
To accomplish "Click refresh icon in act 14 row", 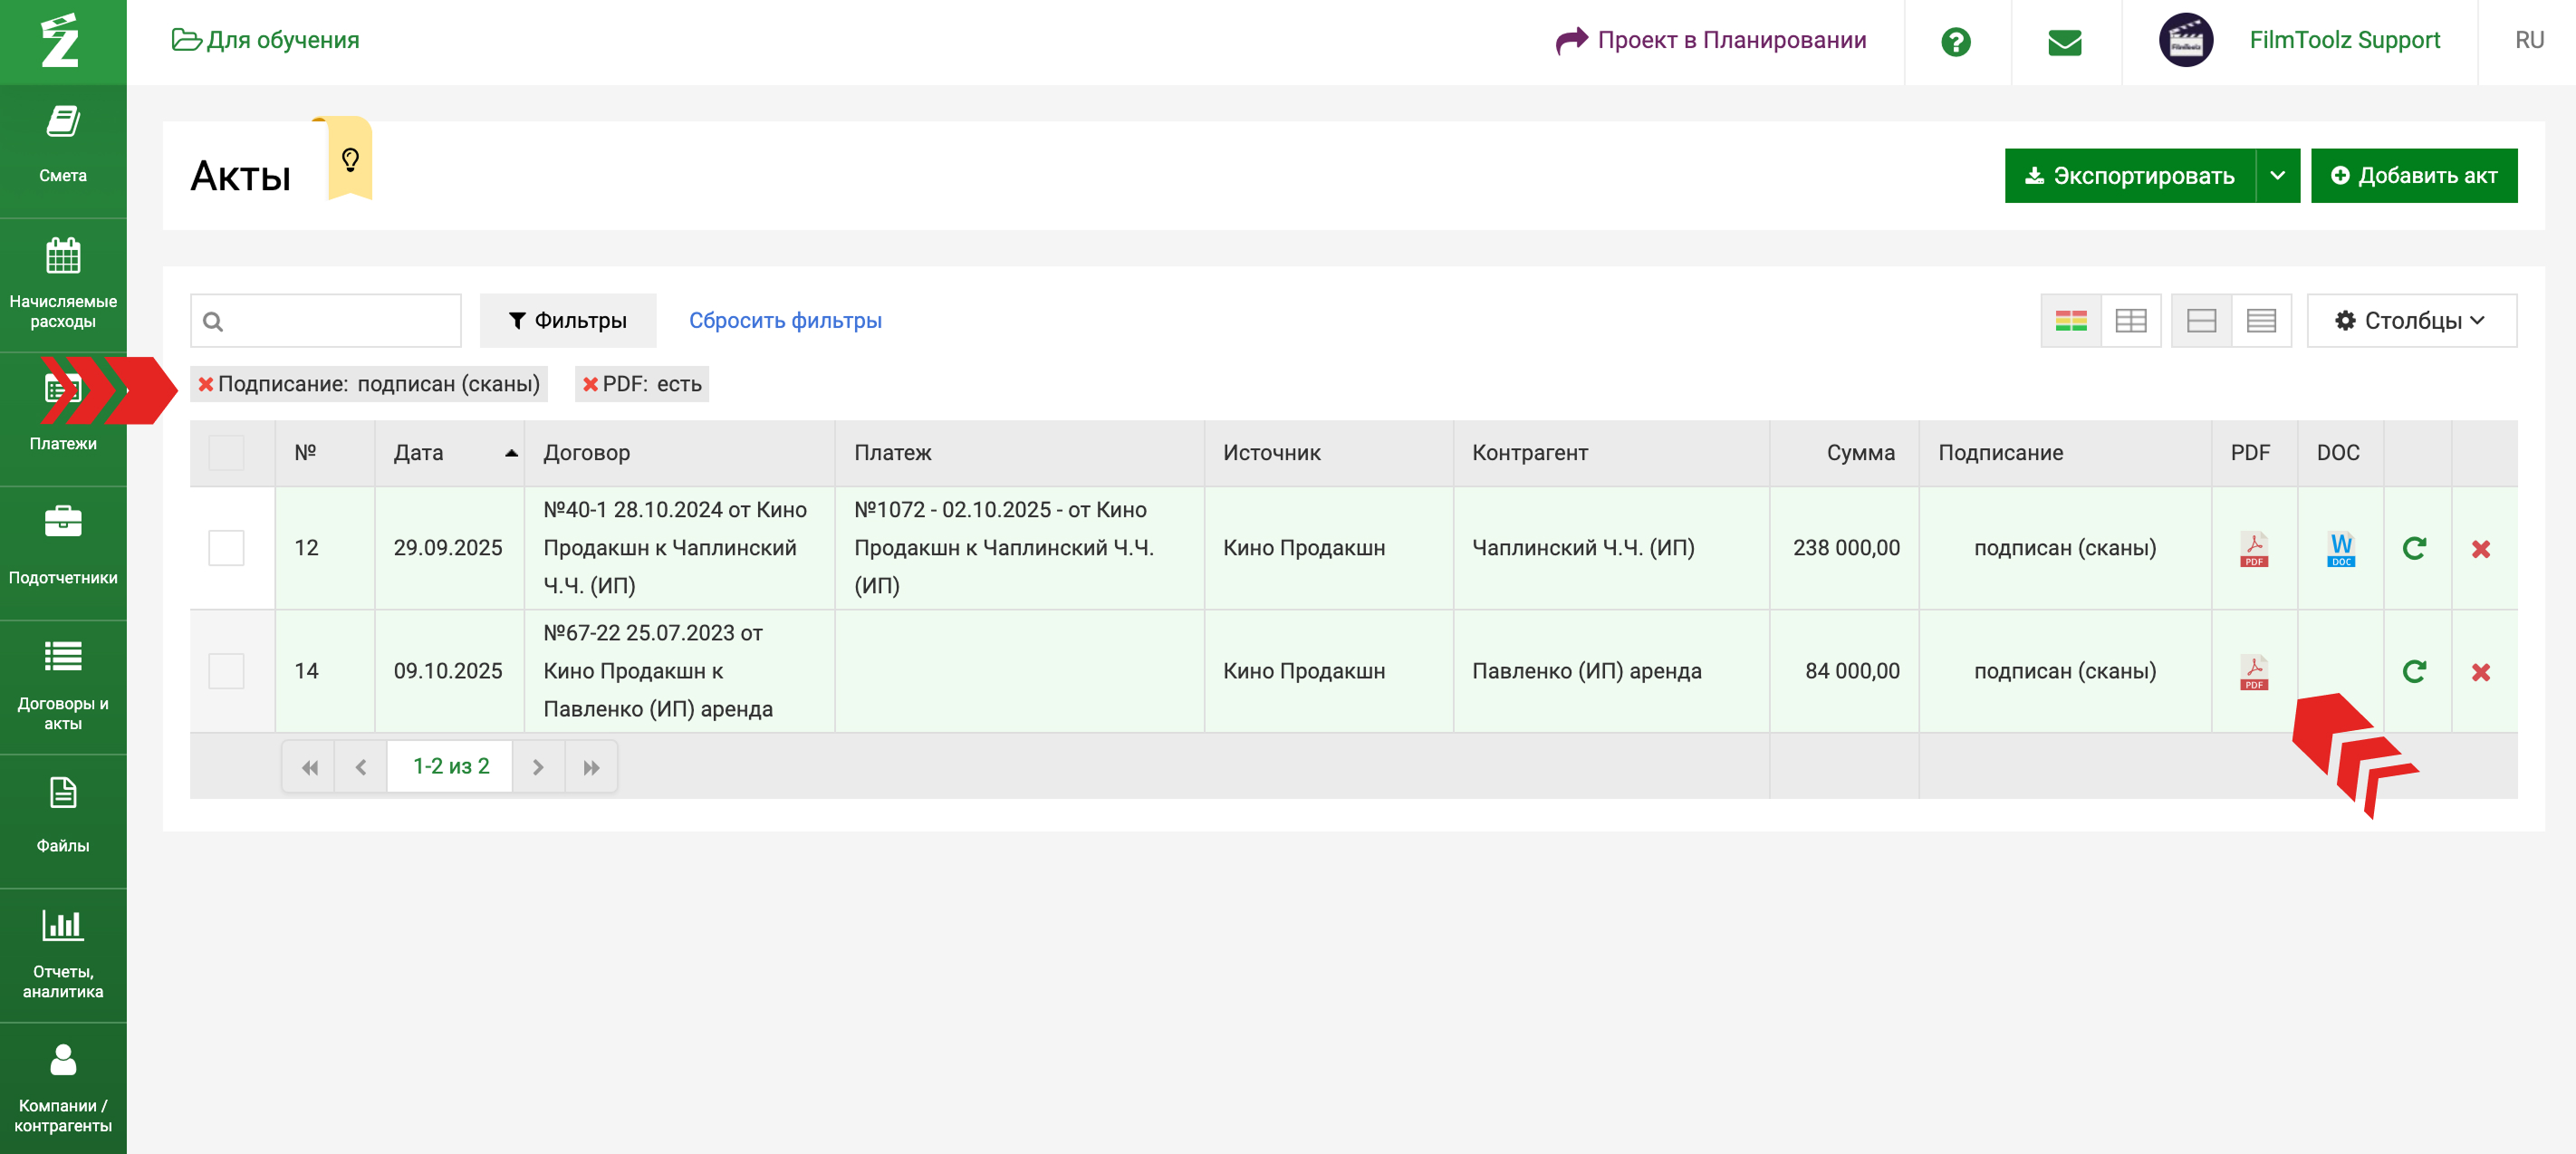I will click(2414, 671).
